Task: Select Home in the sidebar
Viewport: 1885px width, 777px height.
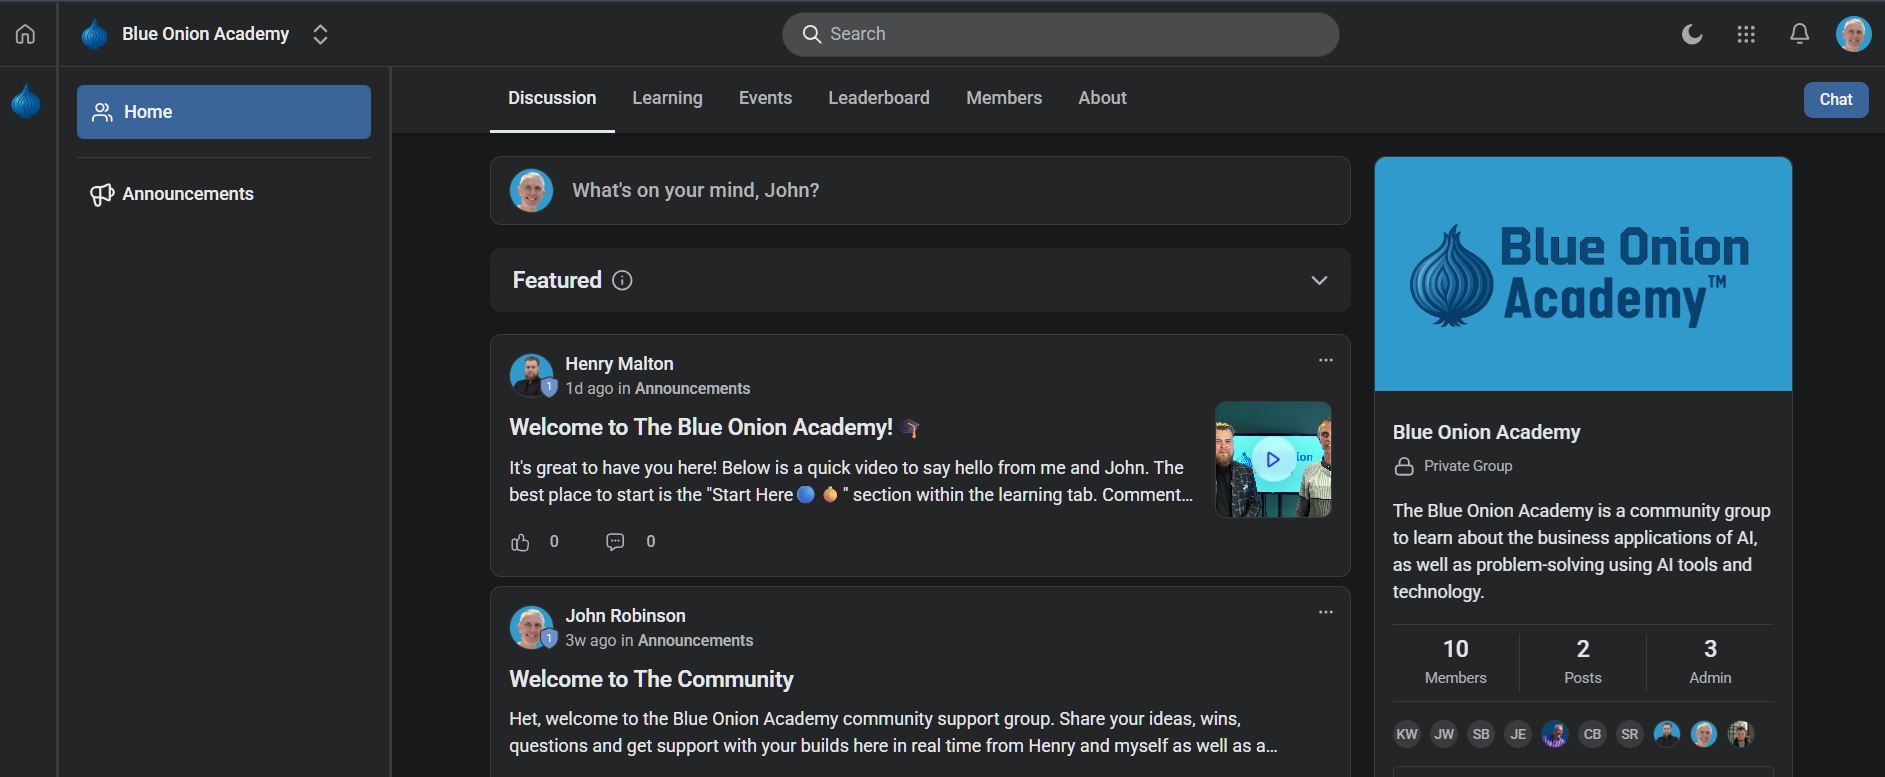Action: point(223,112)
